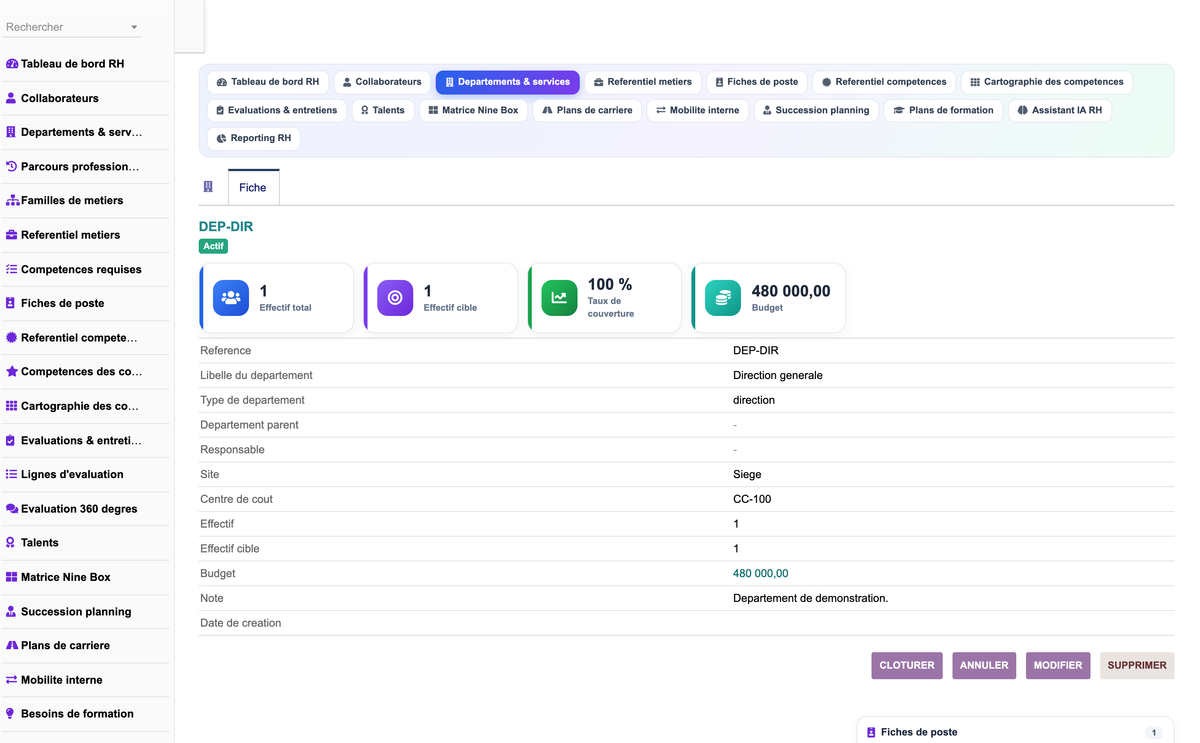Viewport: 1200px width, 743px height.
Task: Click the DEP-DIR heading
Action: (226, 227)
